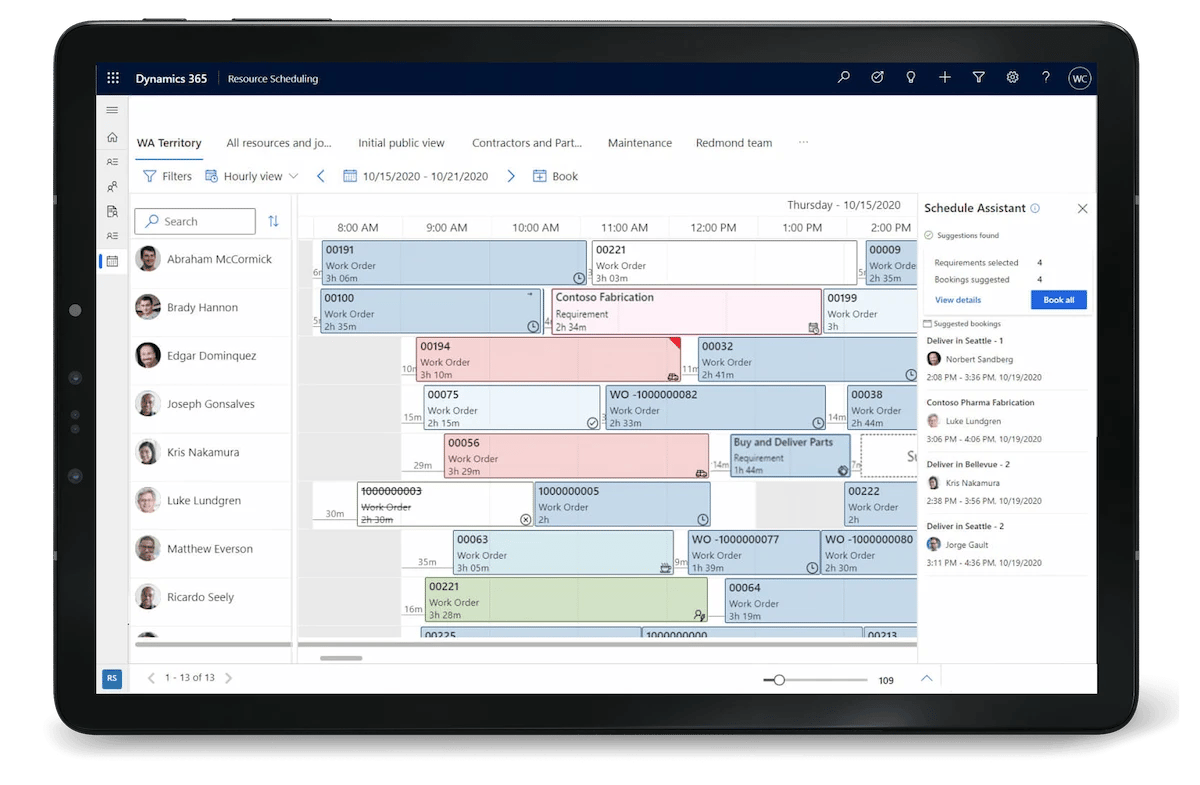Click the Search resources input field

(196, 221)
